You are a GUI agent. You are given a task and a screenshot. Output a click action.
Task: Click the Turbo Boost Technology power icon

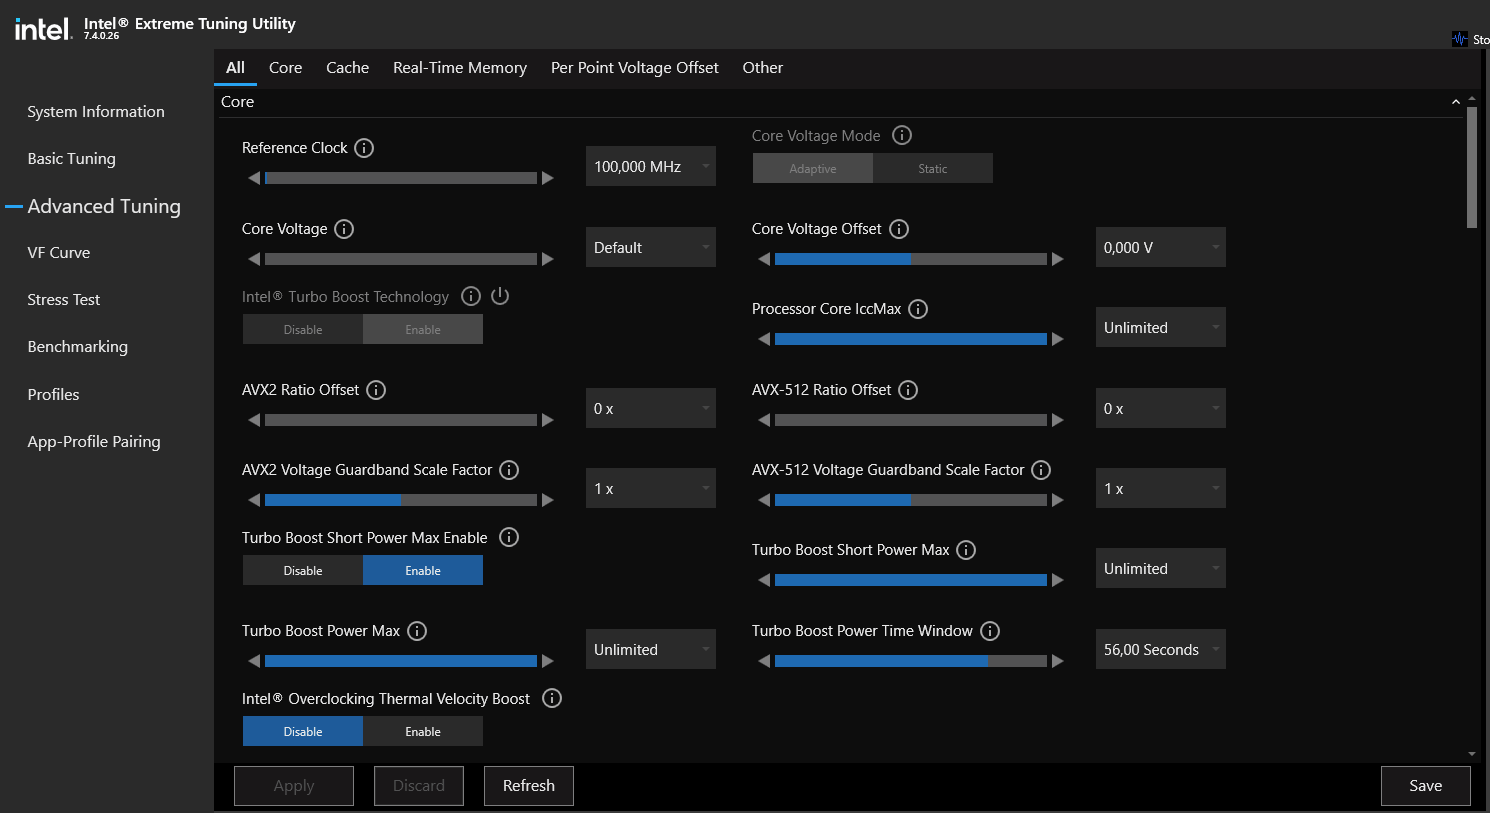tap(500, 296)
